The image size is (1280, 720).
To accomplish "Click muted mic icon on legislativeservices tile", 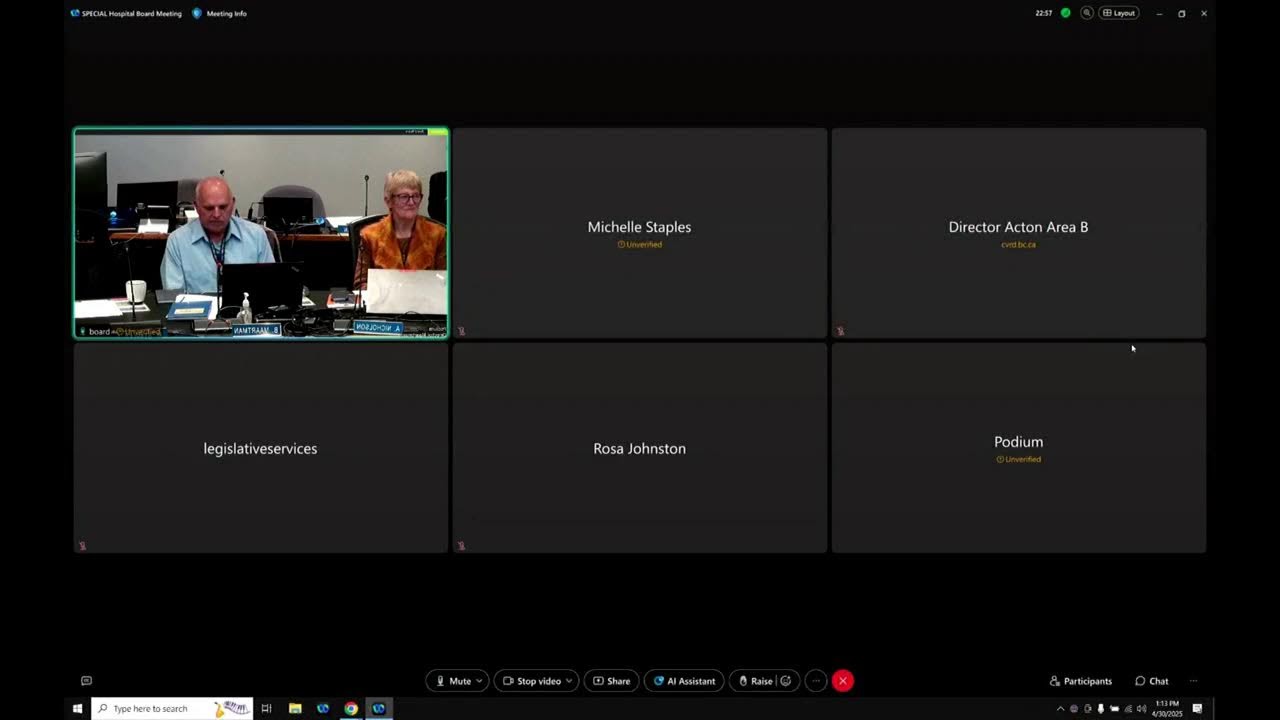I will point(82,546).
